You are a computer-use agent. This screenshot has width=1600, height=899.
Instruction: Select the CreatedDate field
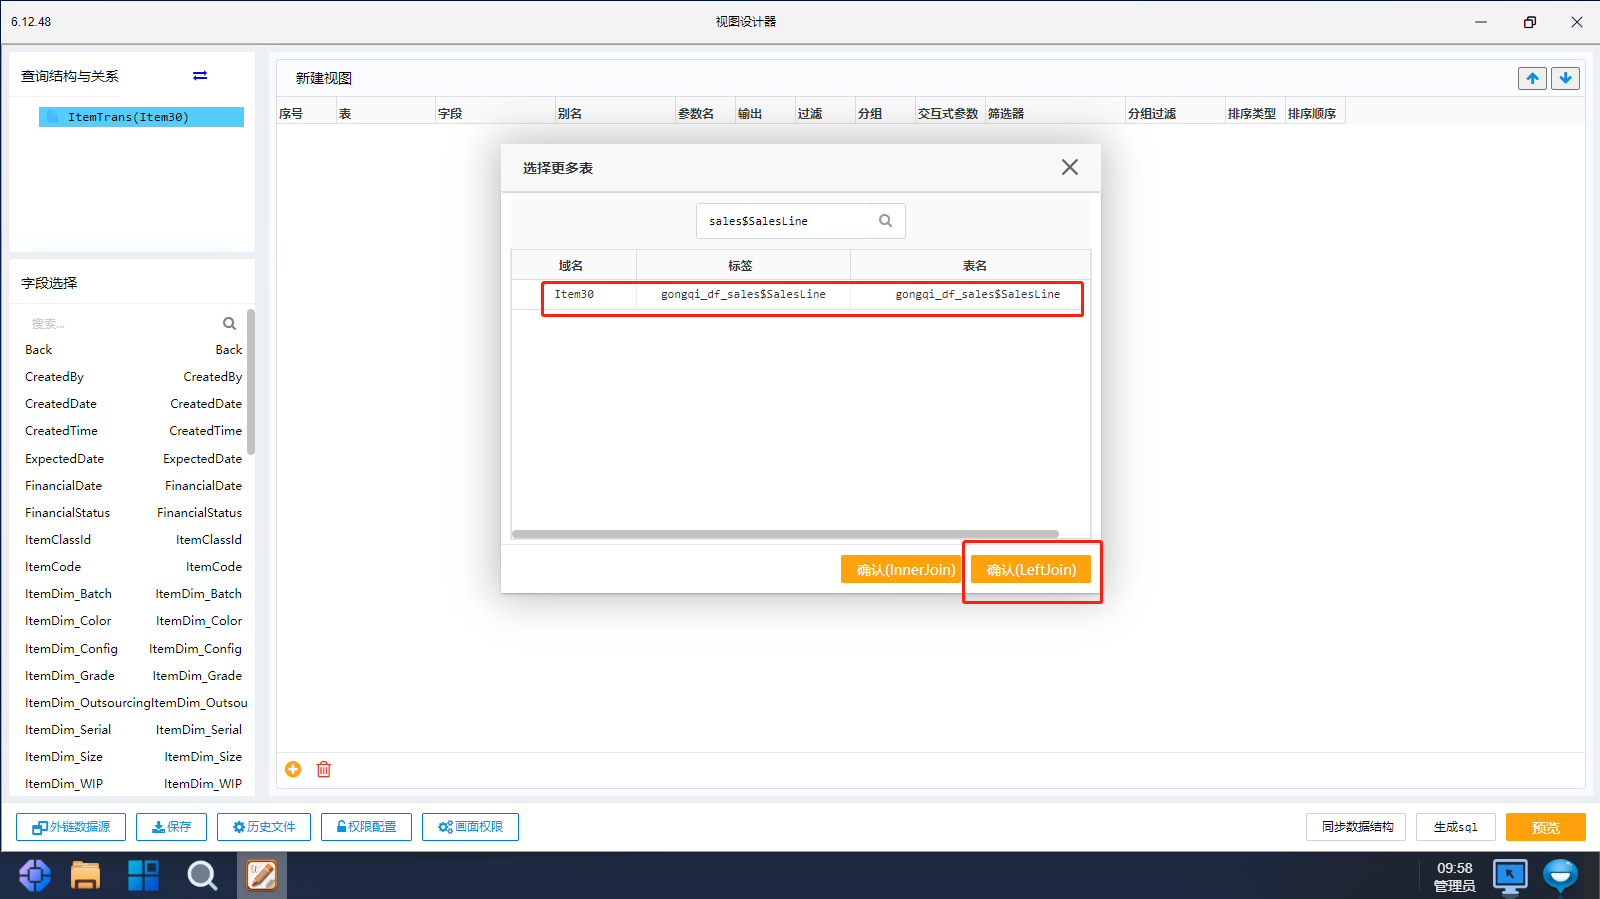point(133,404)
